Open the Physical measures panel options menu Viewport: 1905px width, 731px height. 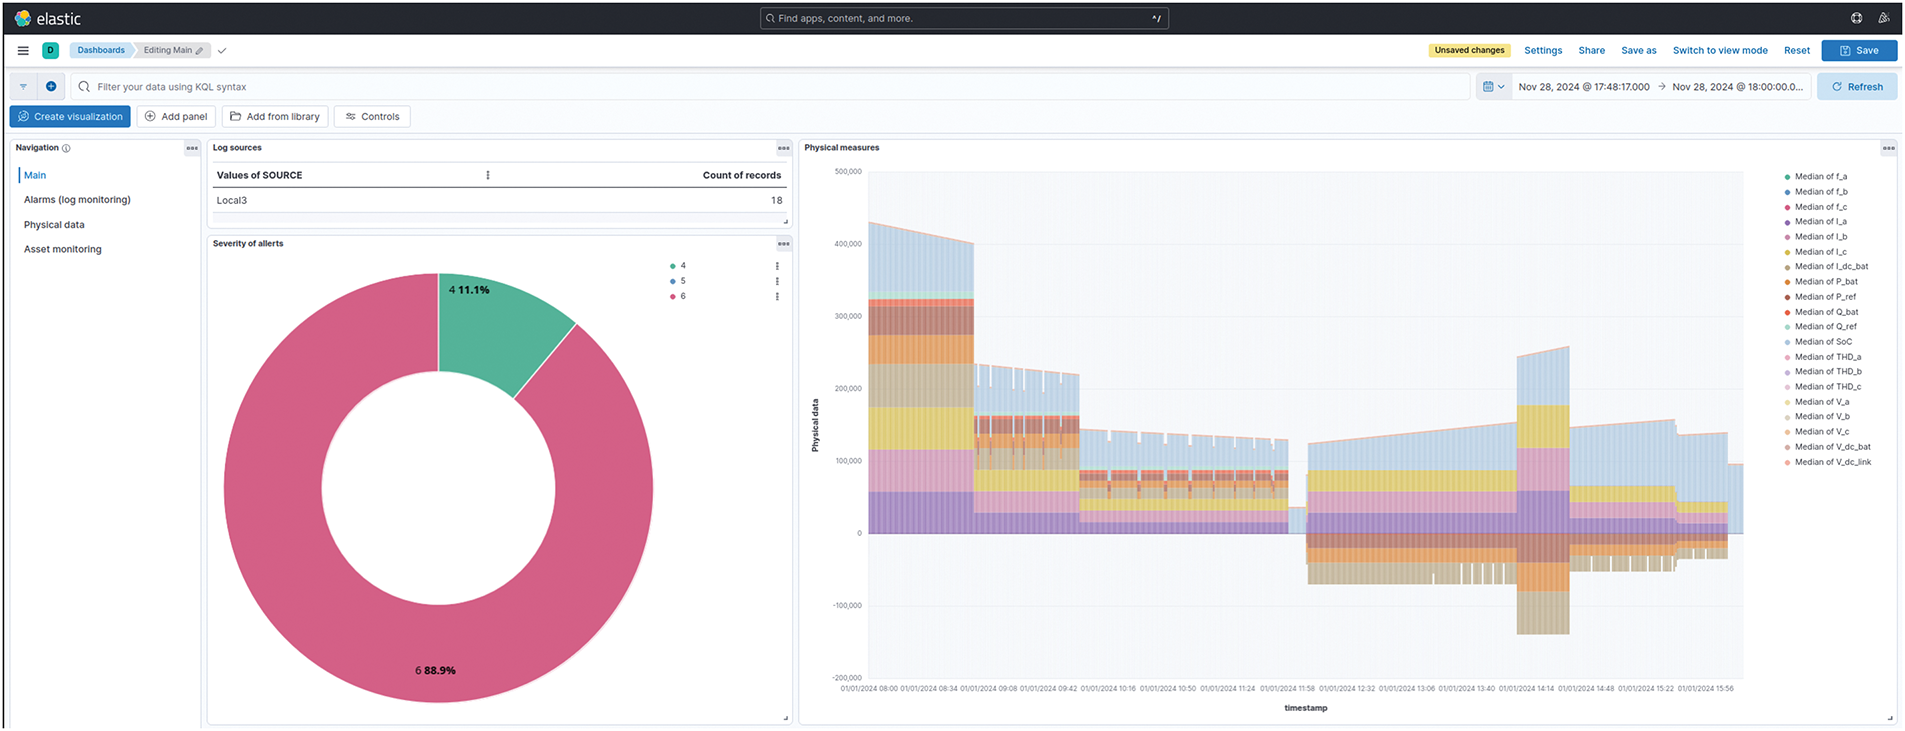[x=1888, y=148]
